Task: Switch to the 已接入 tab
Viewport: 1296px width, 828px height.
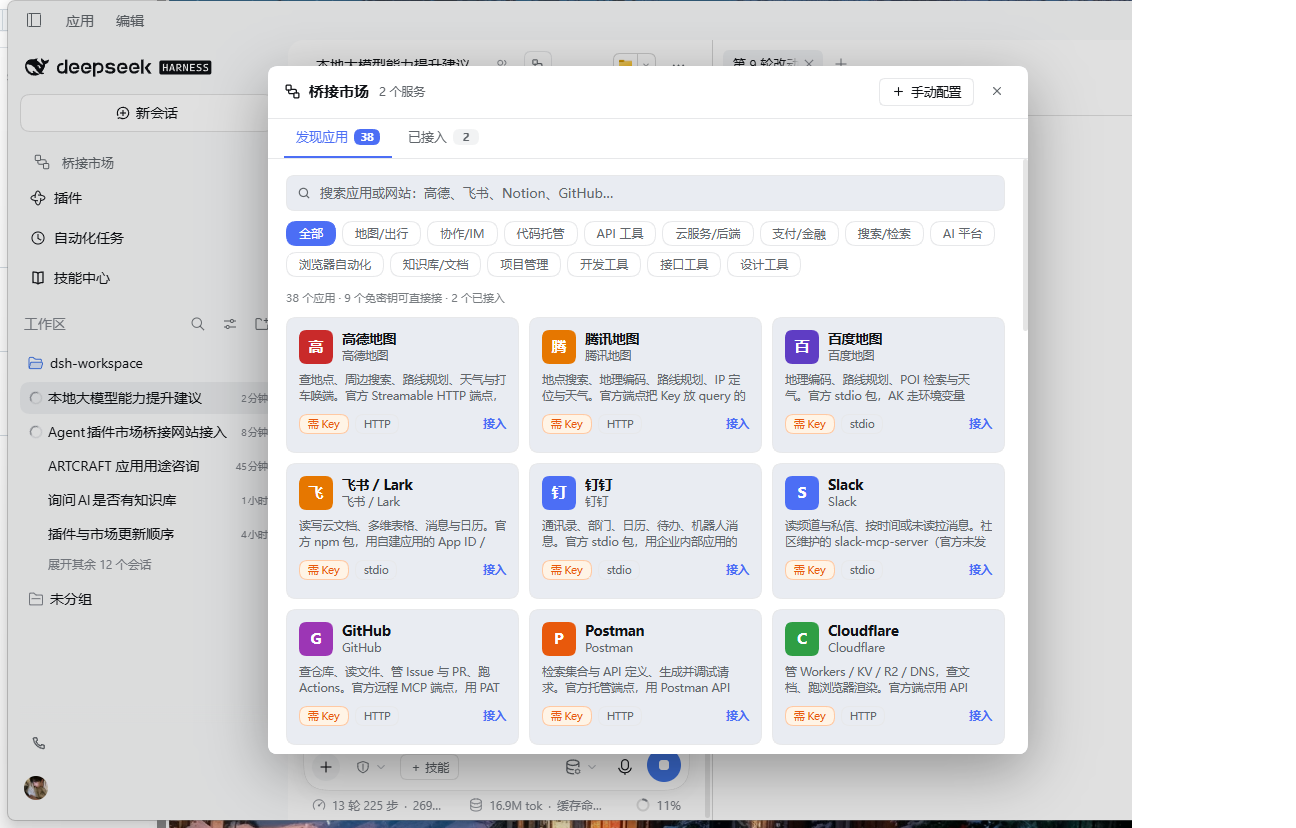Action: pos(443,137)
